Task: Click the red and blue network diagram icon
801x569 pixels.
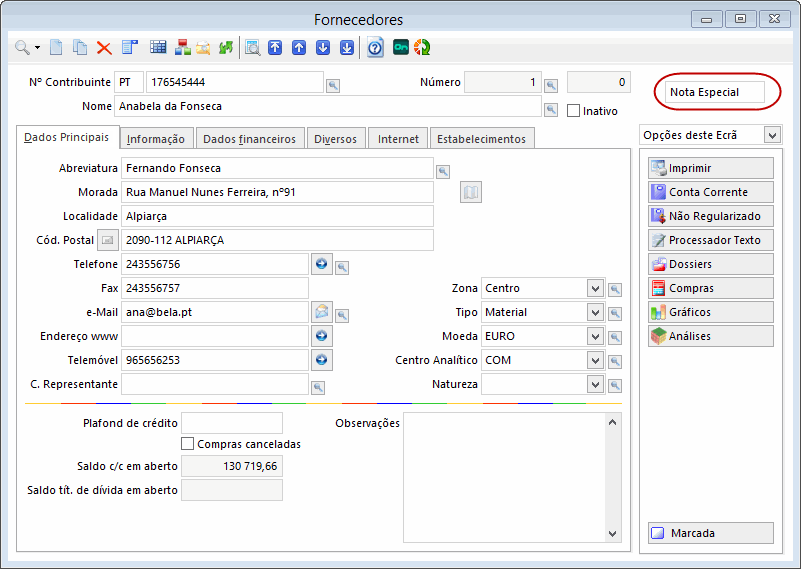Action: click(182, 48)
